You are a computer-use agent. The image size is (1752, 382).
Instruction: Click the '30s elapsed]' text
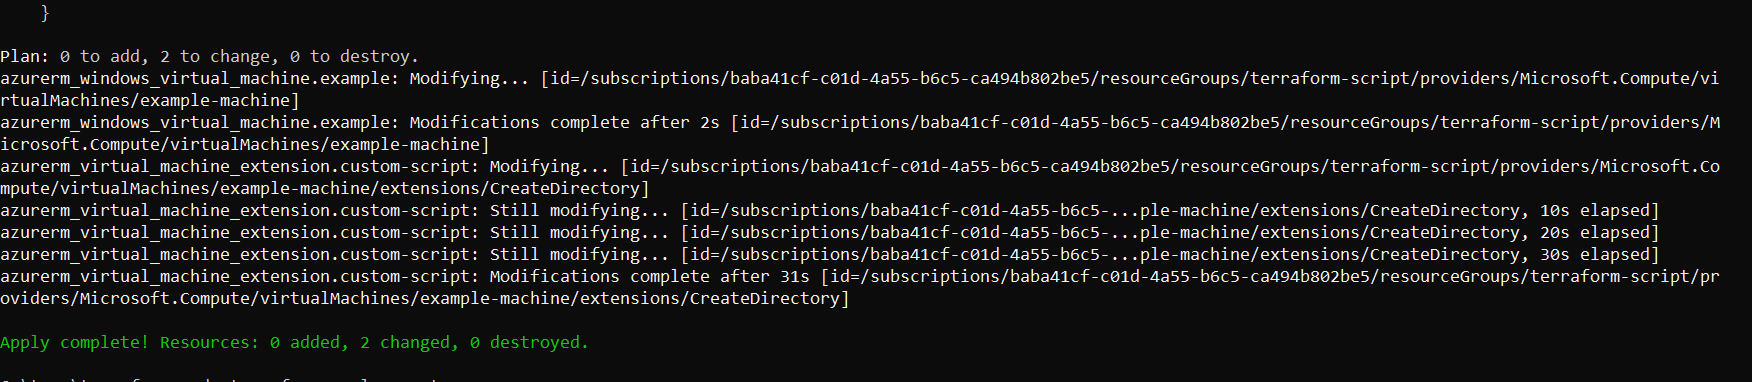pyautogui.click(x=1599, y=255)
